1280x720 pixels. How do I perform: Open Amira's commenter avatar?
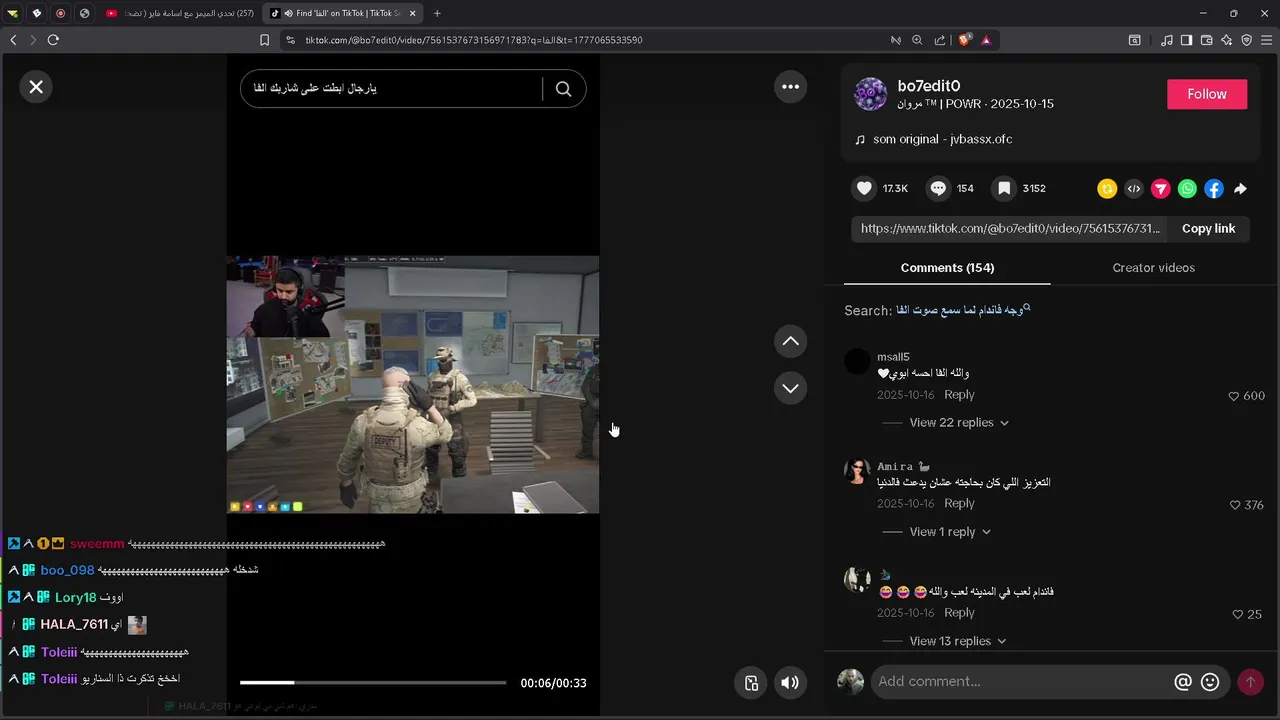click(857, 471)
